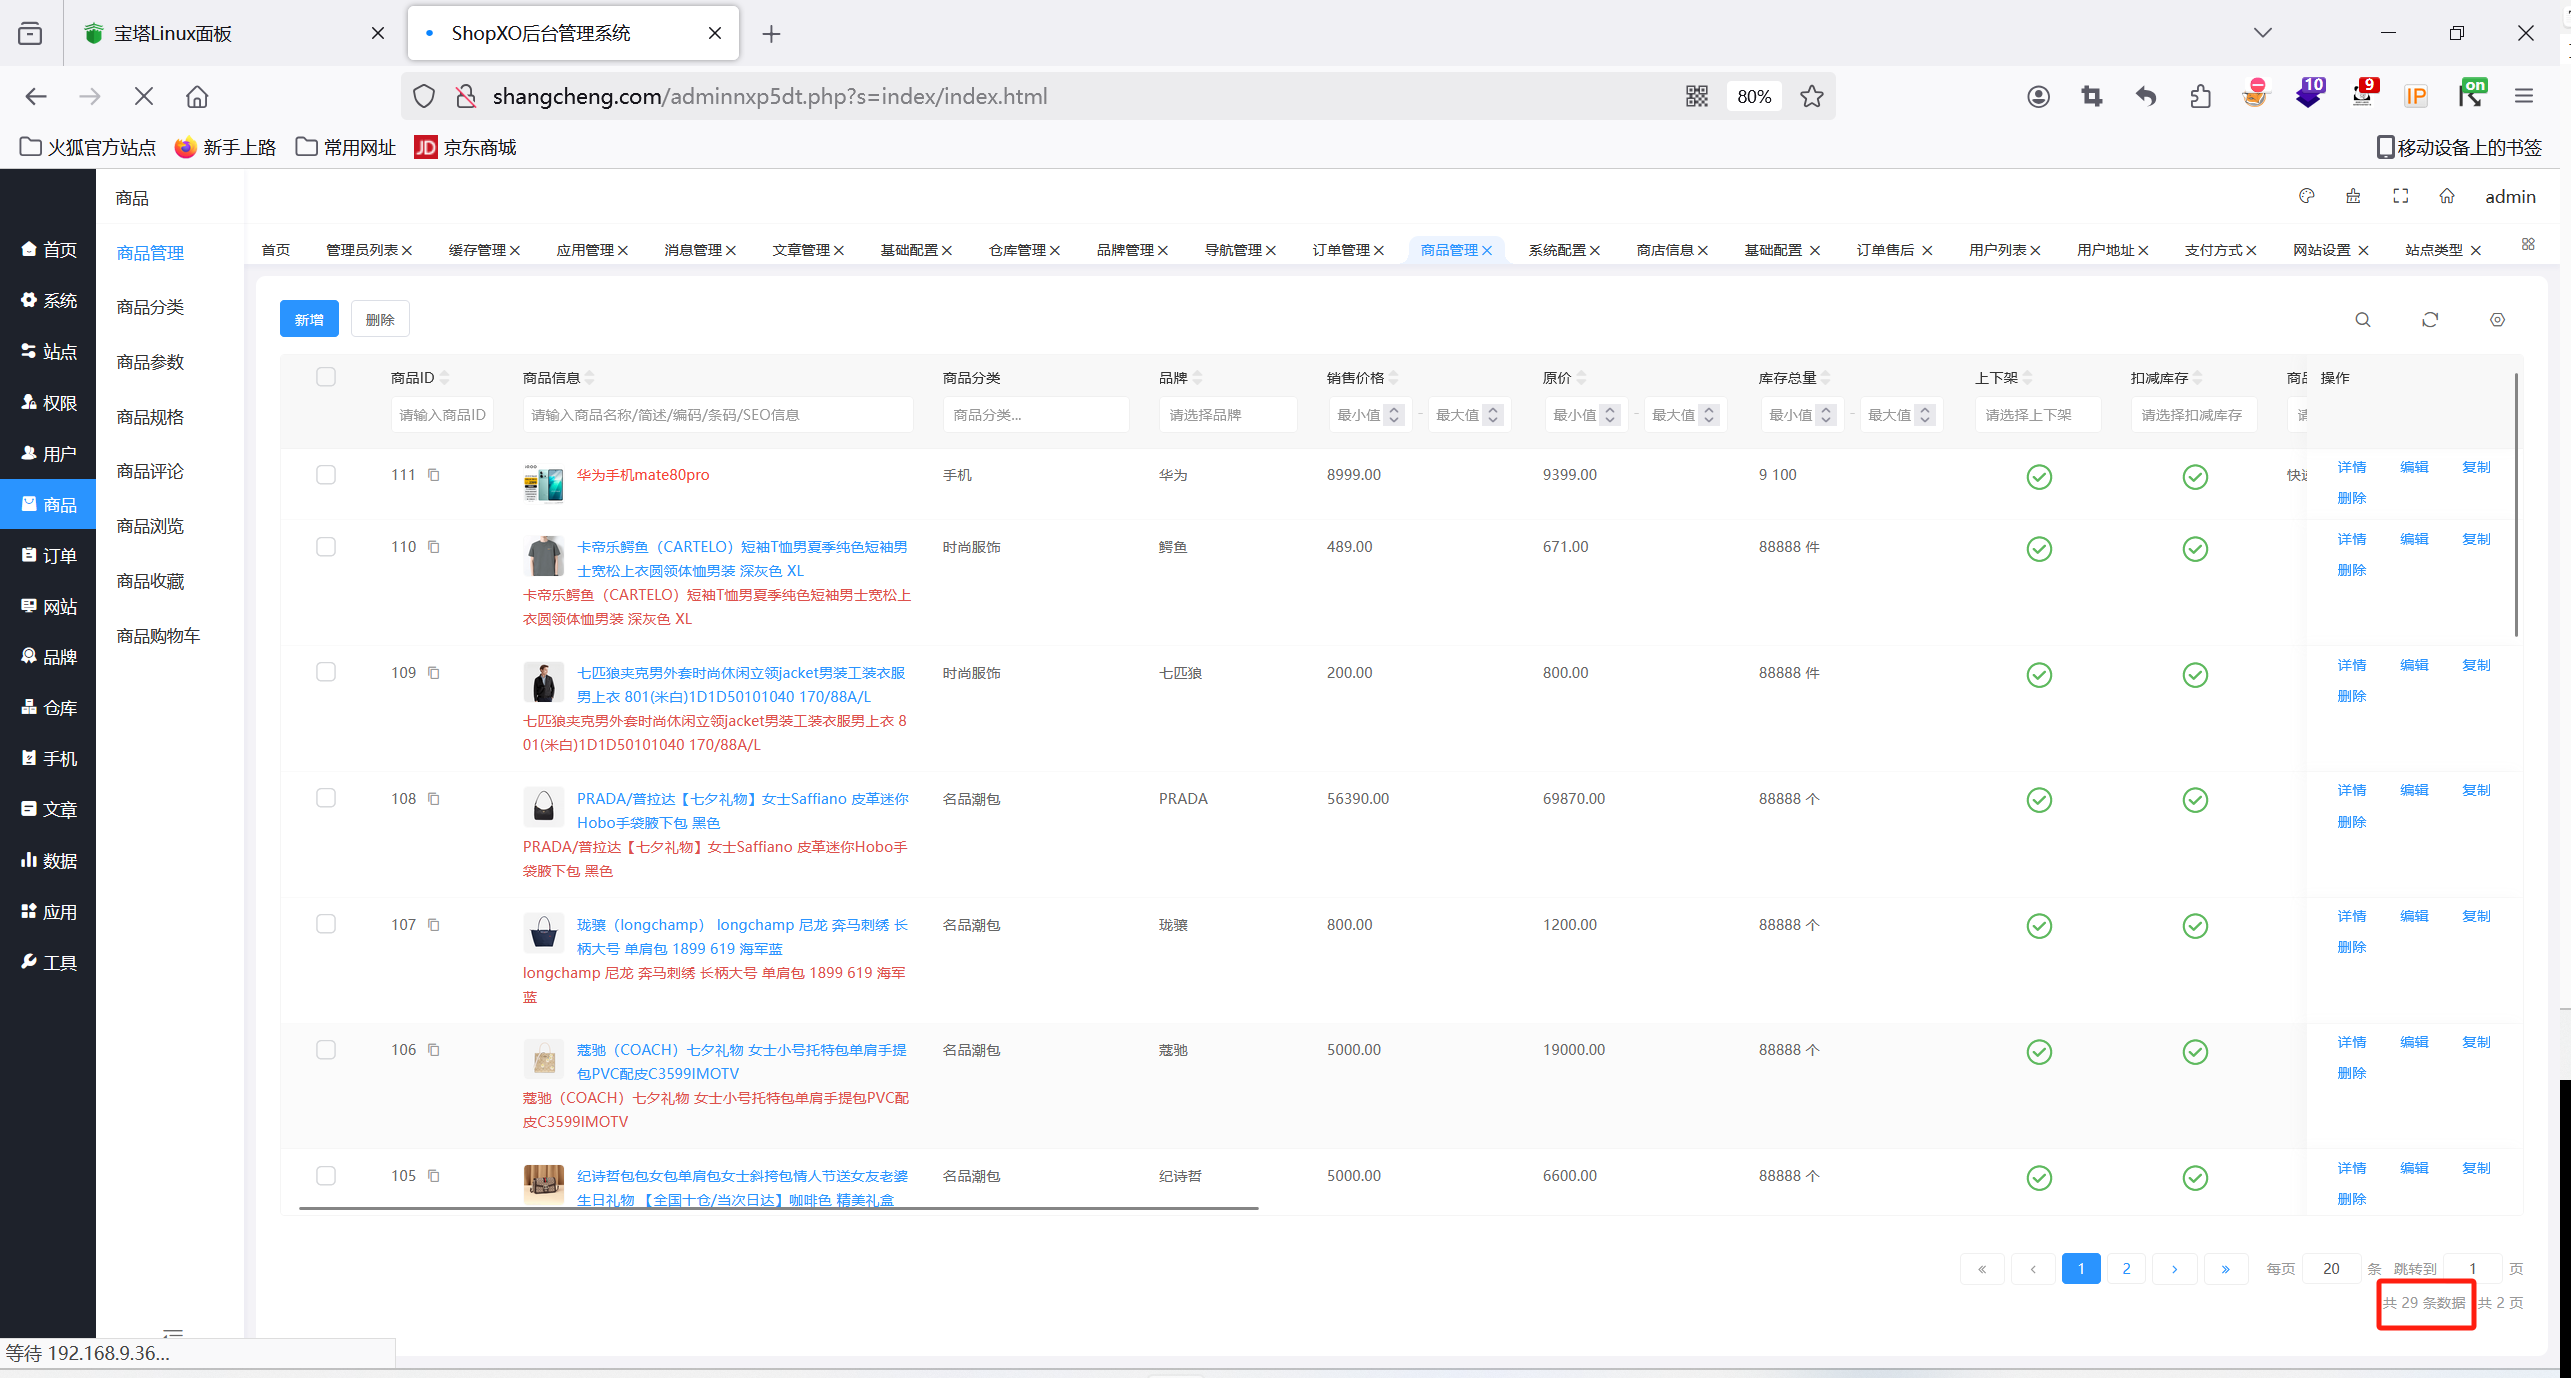
Task: Enter fullscreen using header expand icon
Action: point(2400,196)
